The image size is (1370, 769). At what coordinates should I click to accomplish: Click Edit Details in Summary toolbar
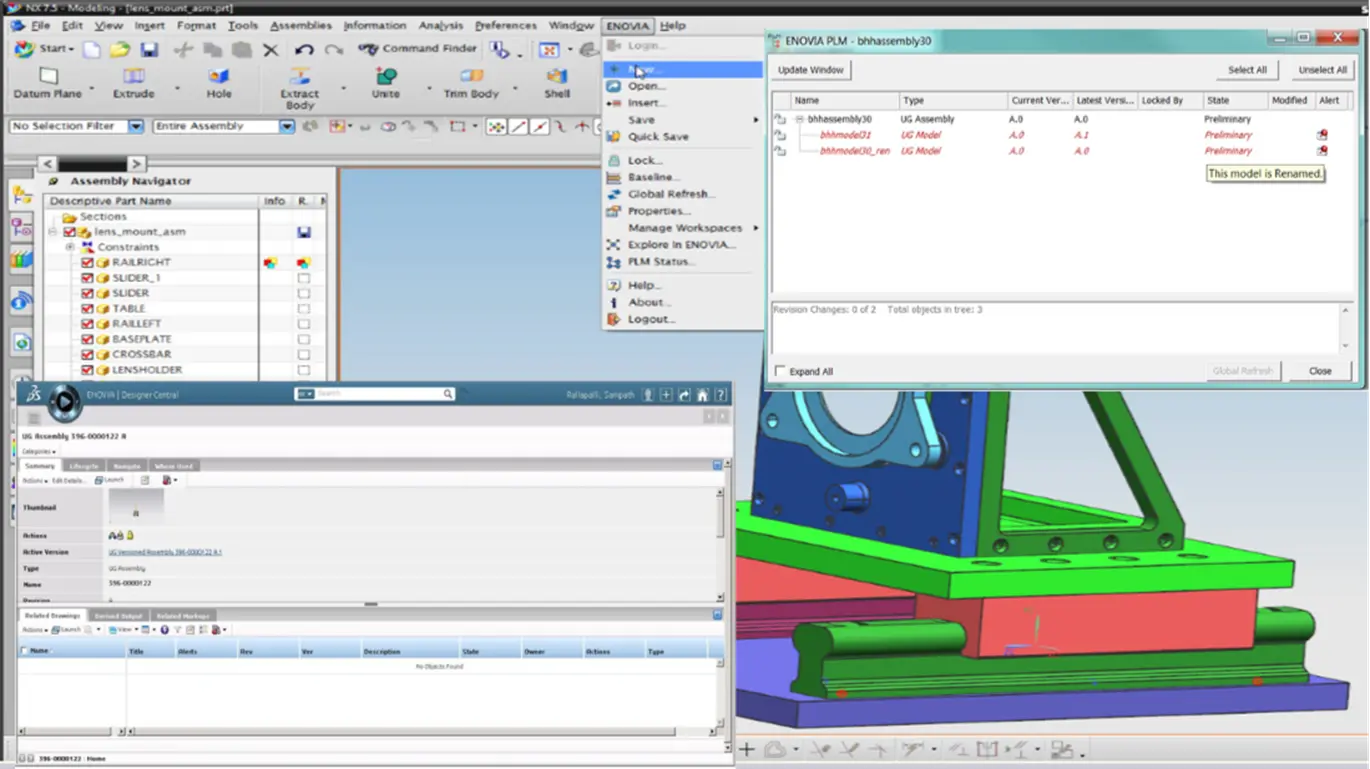coord(68,480)
